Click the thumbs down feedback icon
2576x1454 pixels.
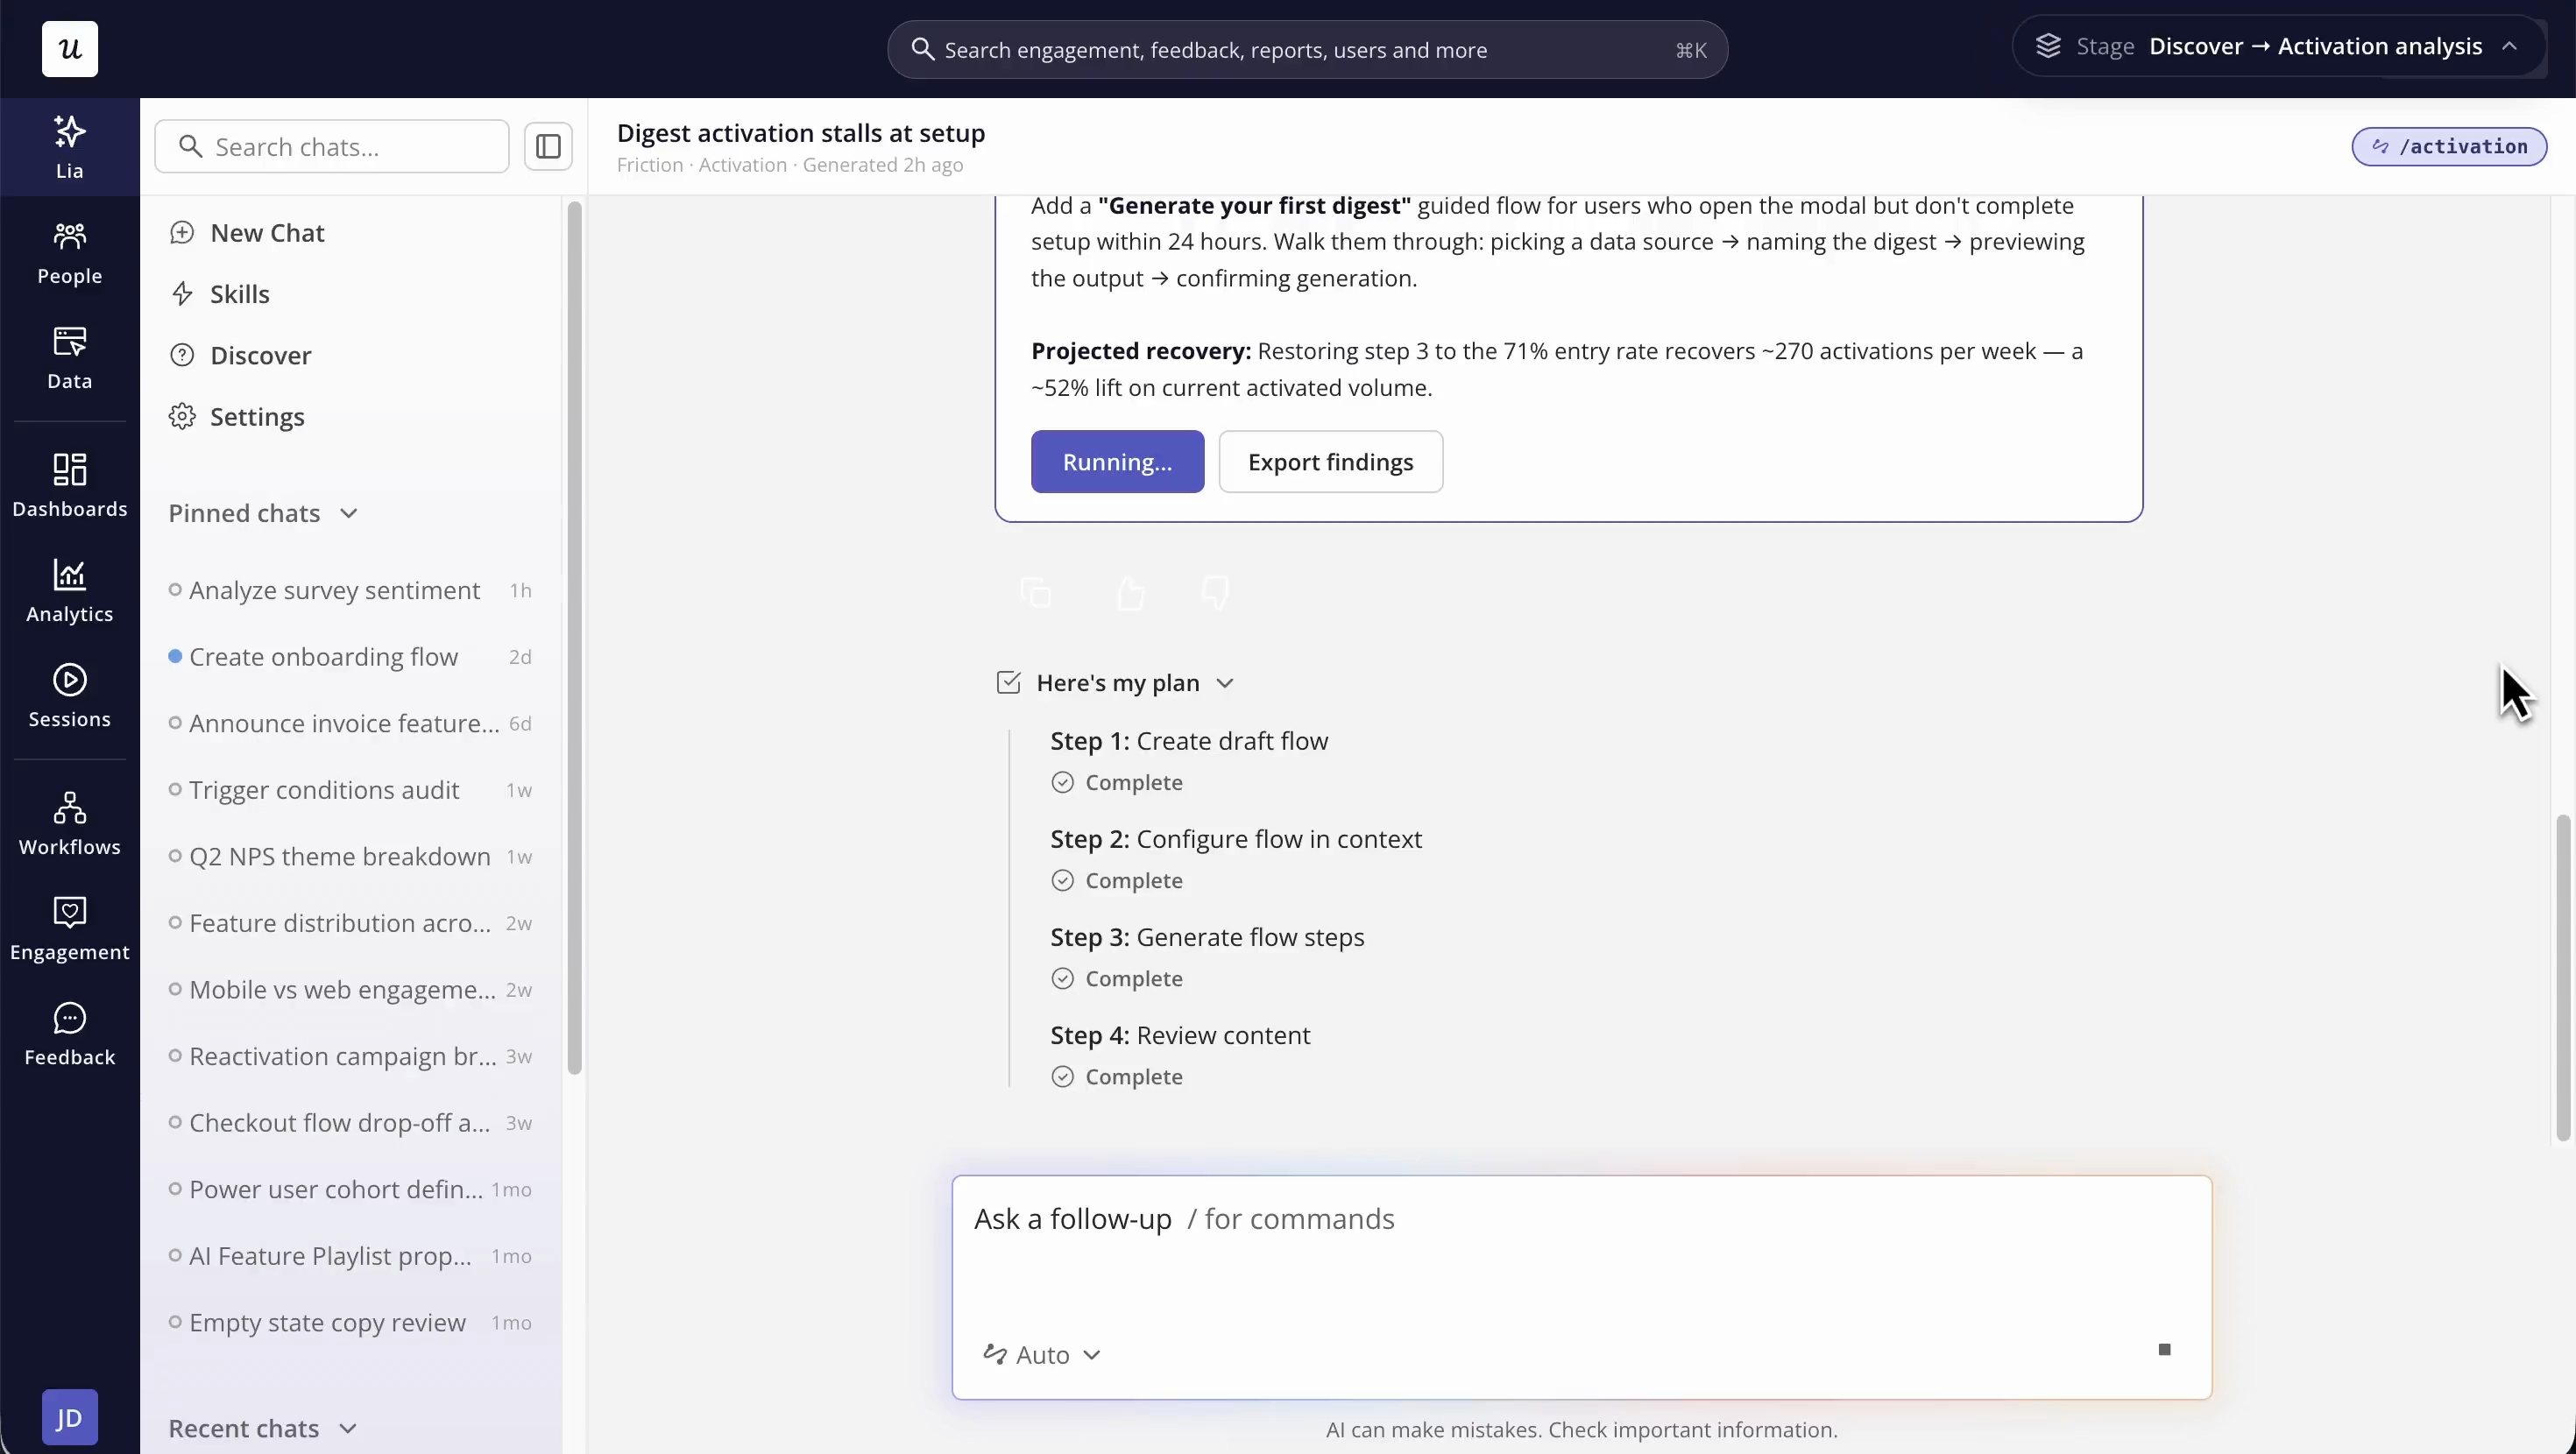[1215, 593]
